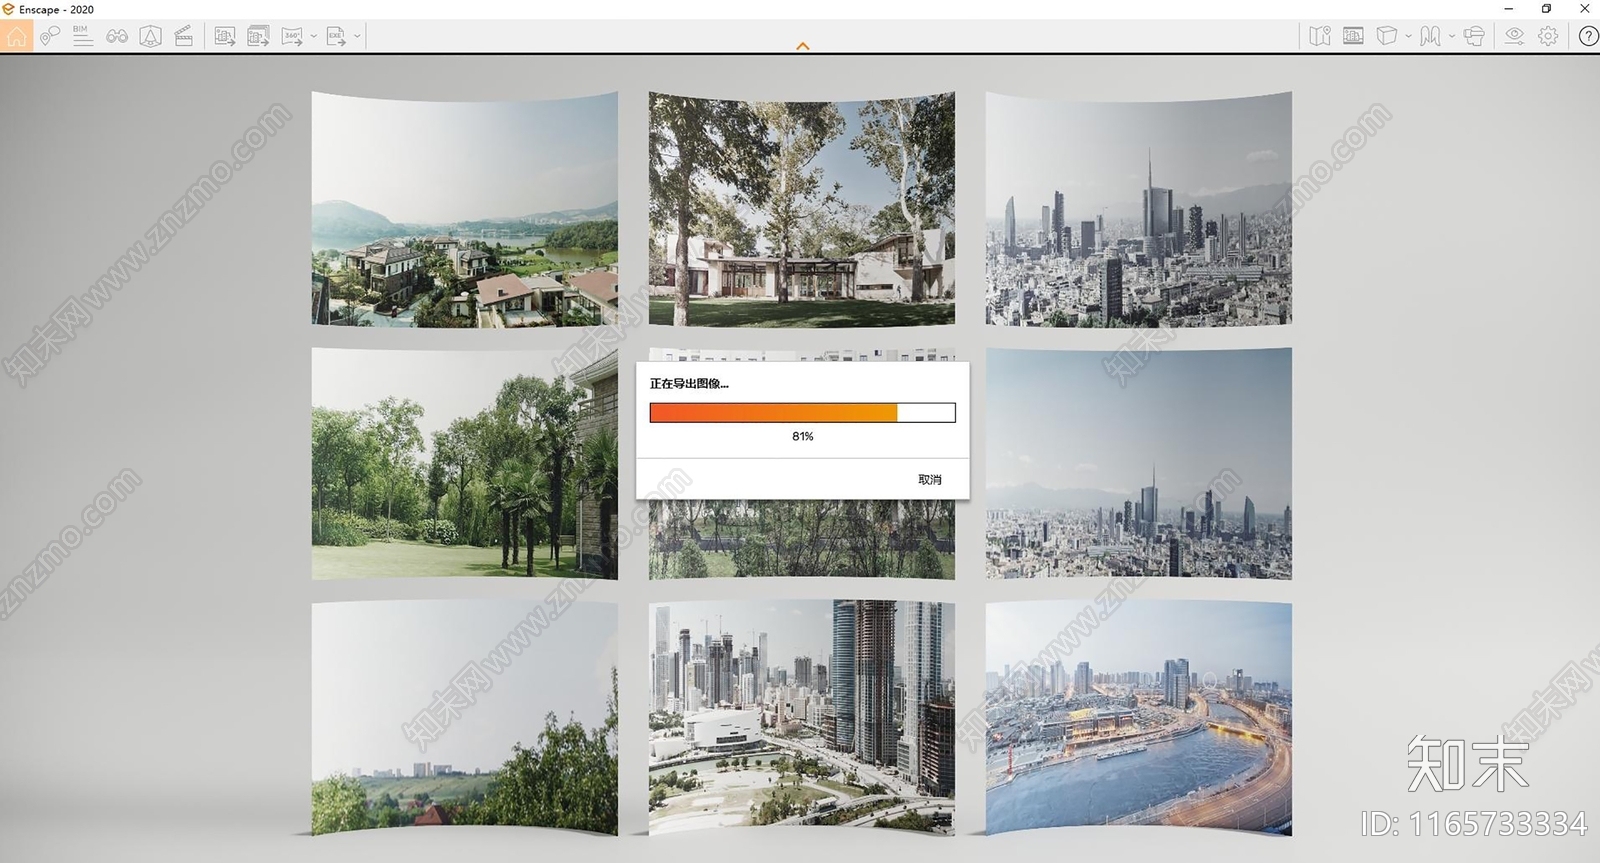Close the Enscape window
The width and height of the screenshot is (1600, 863).
coord(1584,9)
